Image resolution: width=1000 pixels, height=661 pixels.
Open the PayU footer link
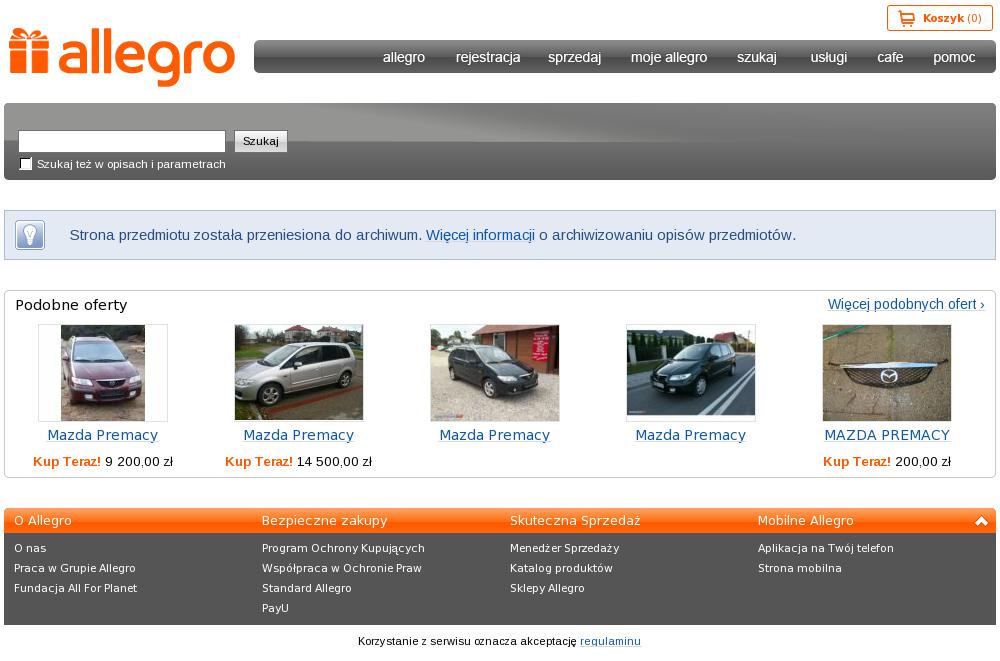click(x=276, y=608)
